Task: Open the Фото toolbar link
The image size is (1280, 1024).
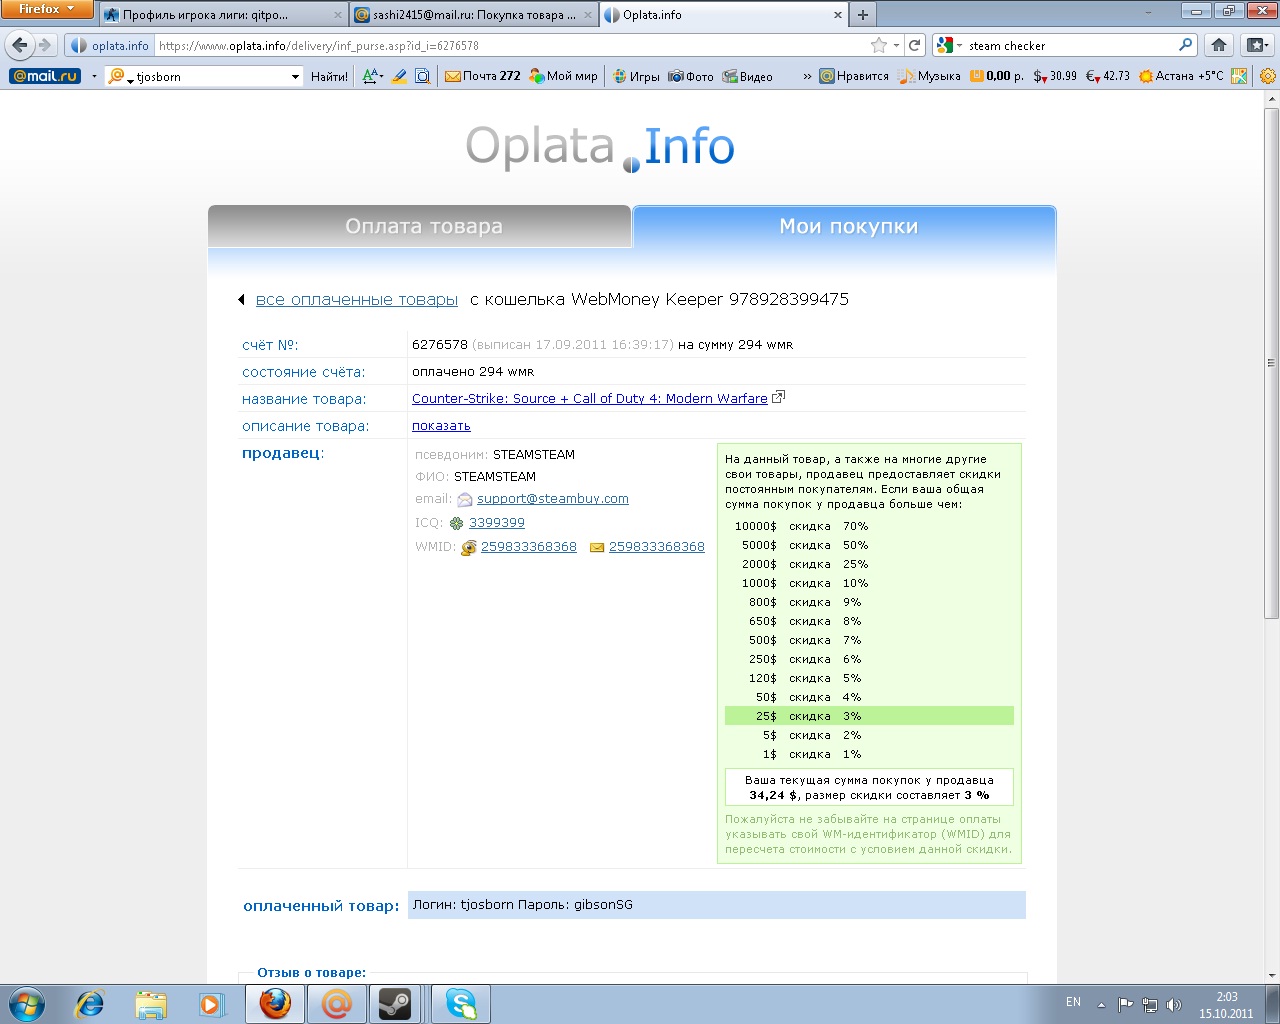Action: pos(691,76)
